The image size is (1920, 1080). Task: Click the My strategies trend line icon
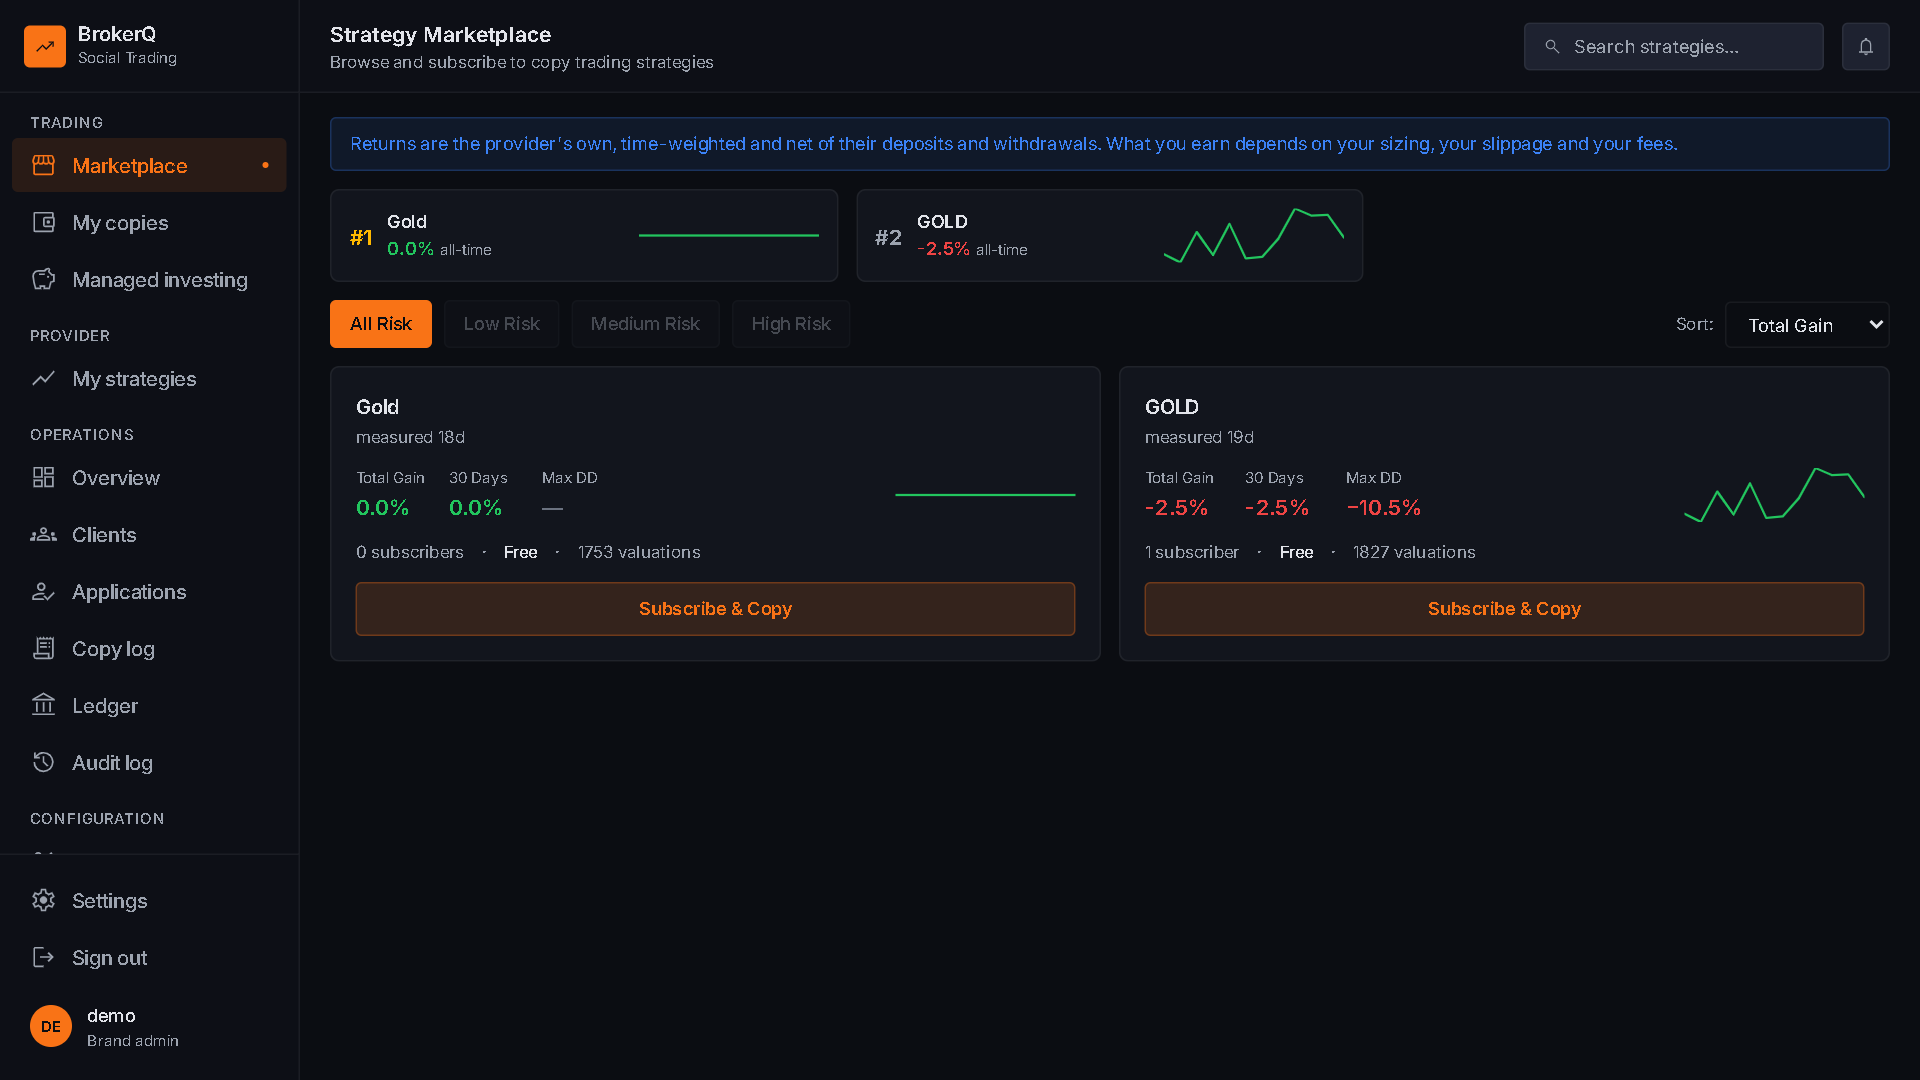pos(43,378)
